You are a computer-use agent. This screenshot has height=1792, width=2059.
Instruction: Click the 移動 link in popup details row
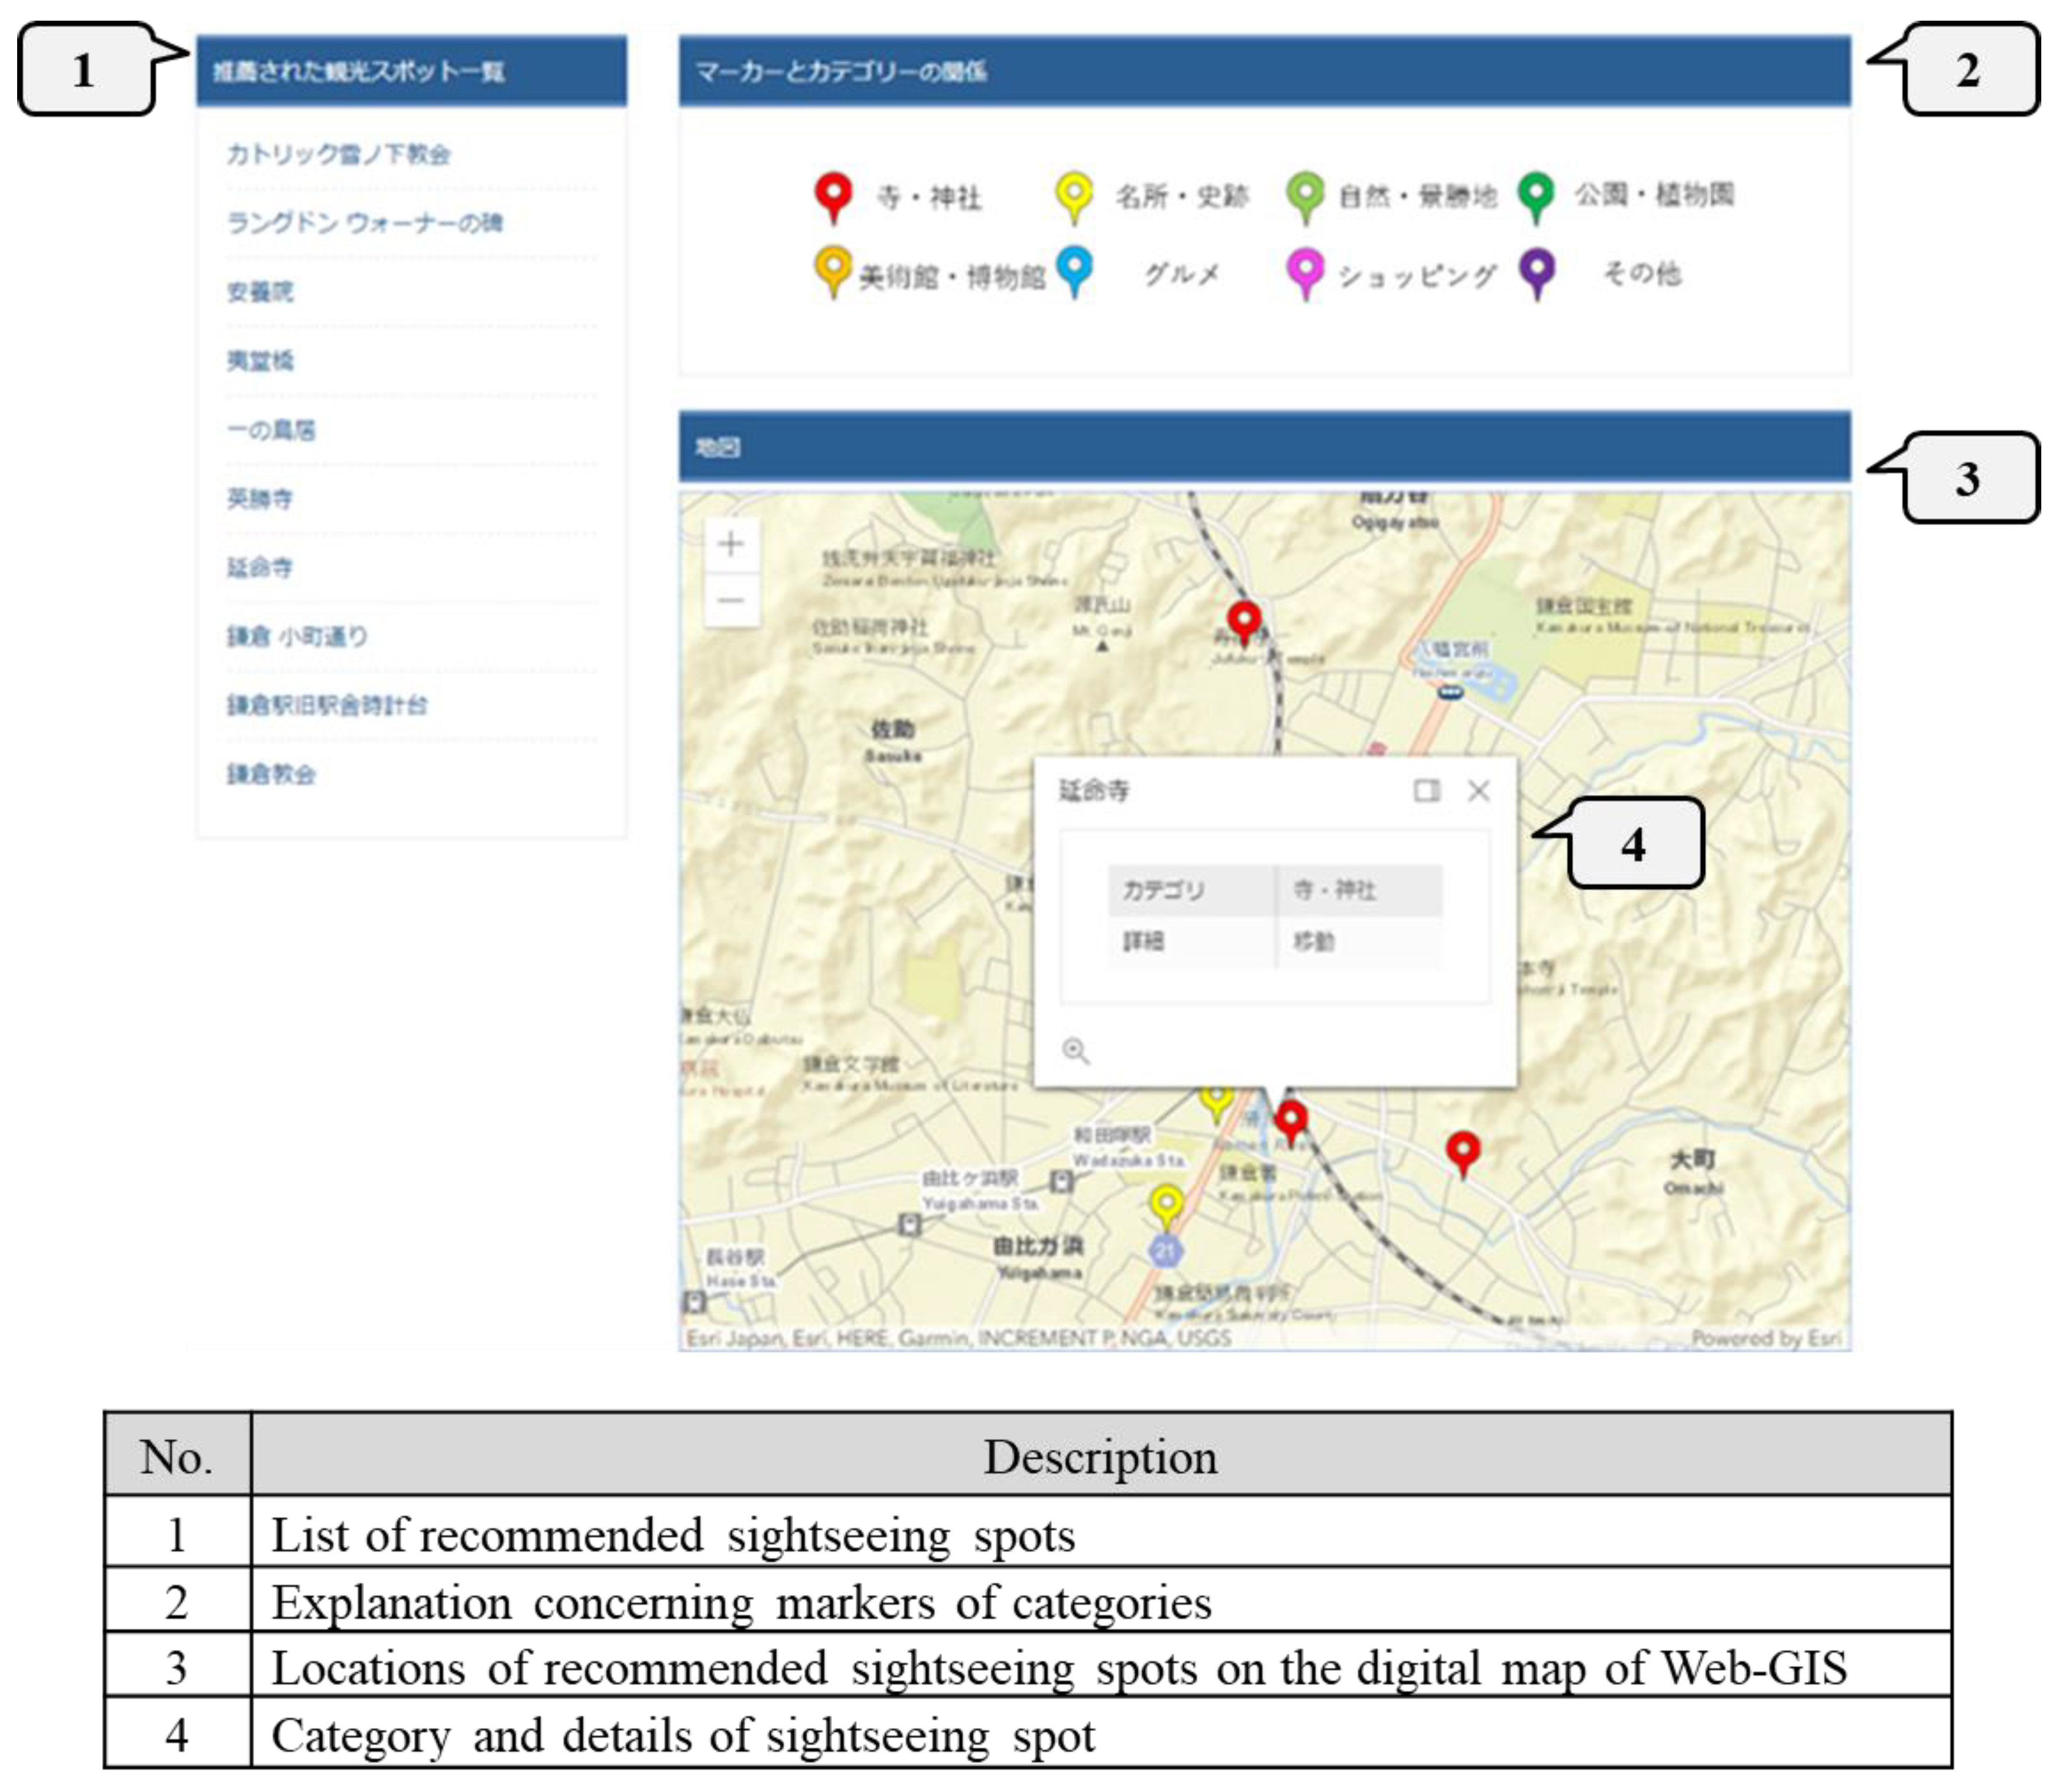point(1313,941)
